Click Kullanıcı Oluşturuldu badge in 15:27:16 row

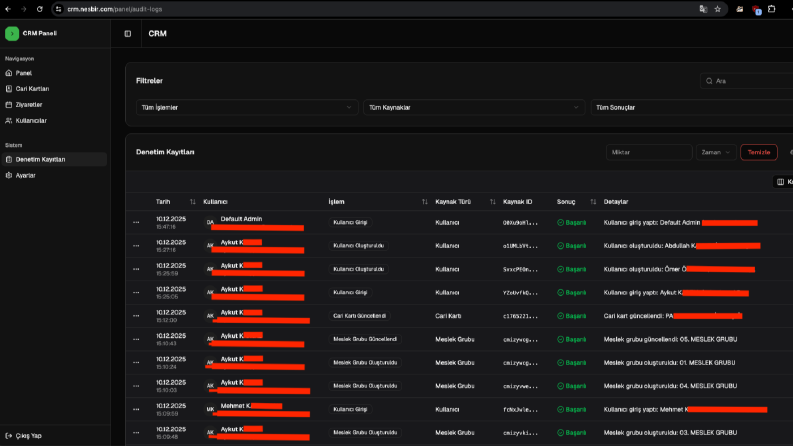(358, 246)
